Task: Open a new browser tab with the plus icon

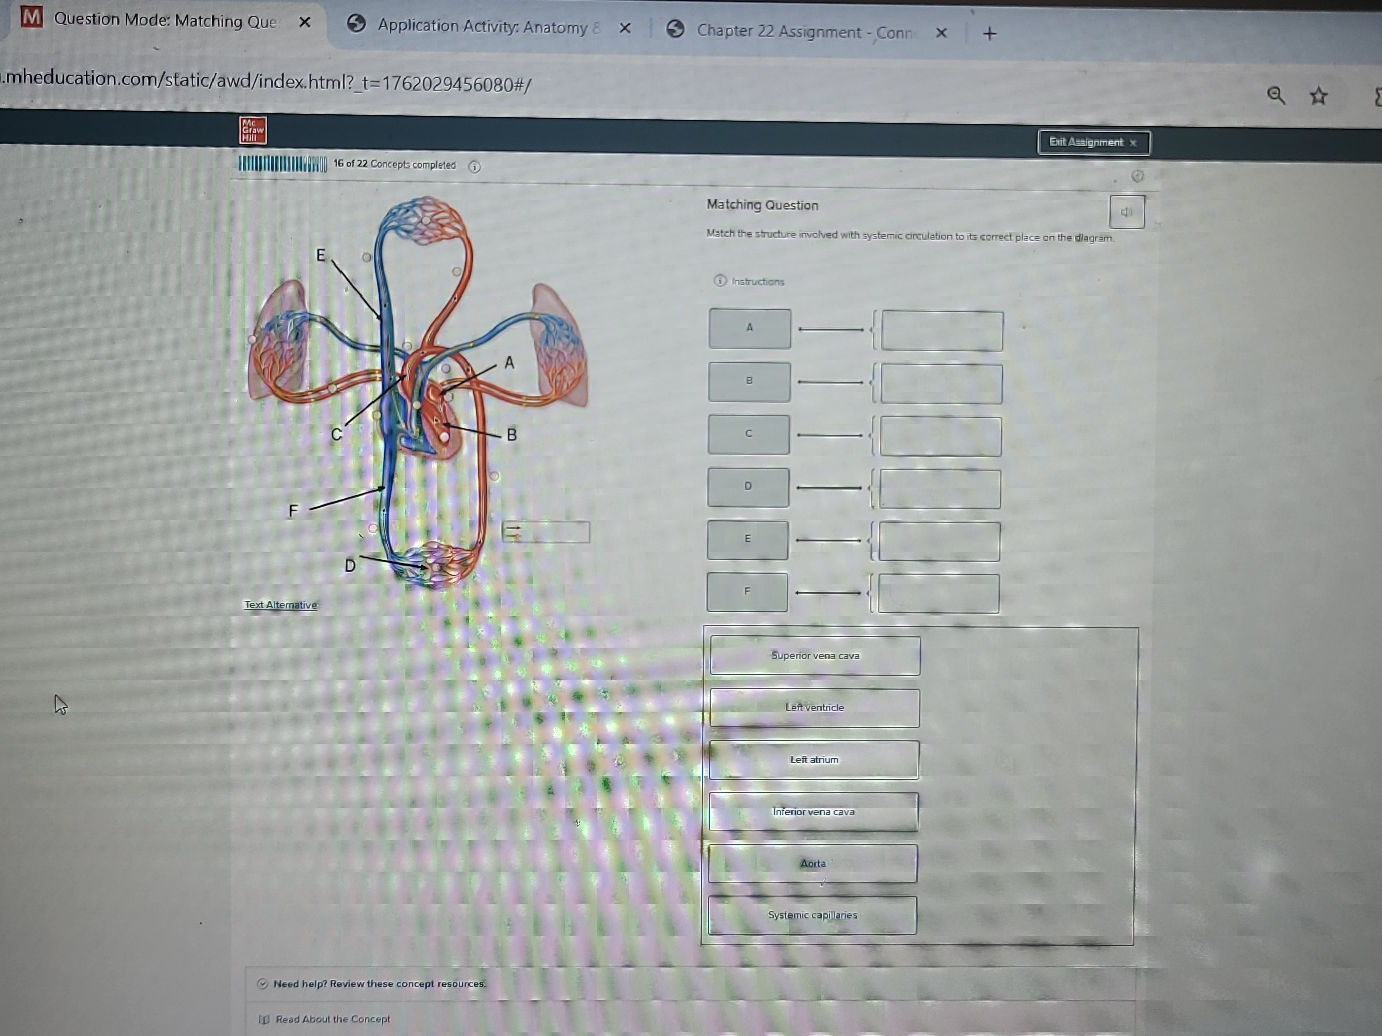Action: pyautogui.click(x=989, y=32)
